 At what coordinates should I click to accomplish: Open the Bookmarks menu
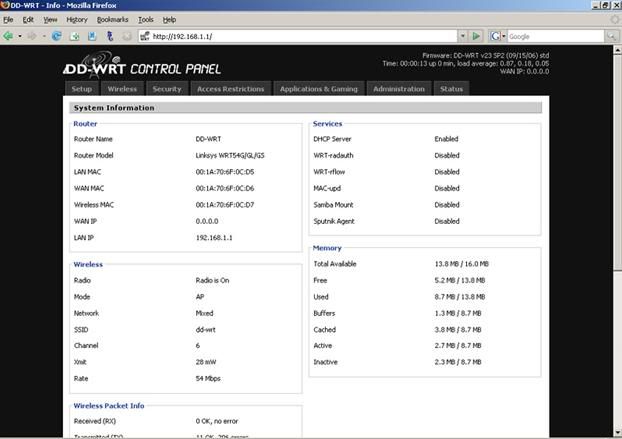[112, 19]
